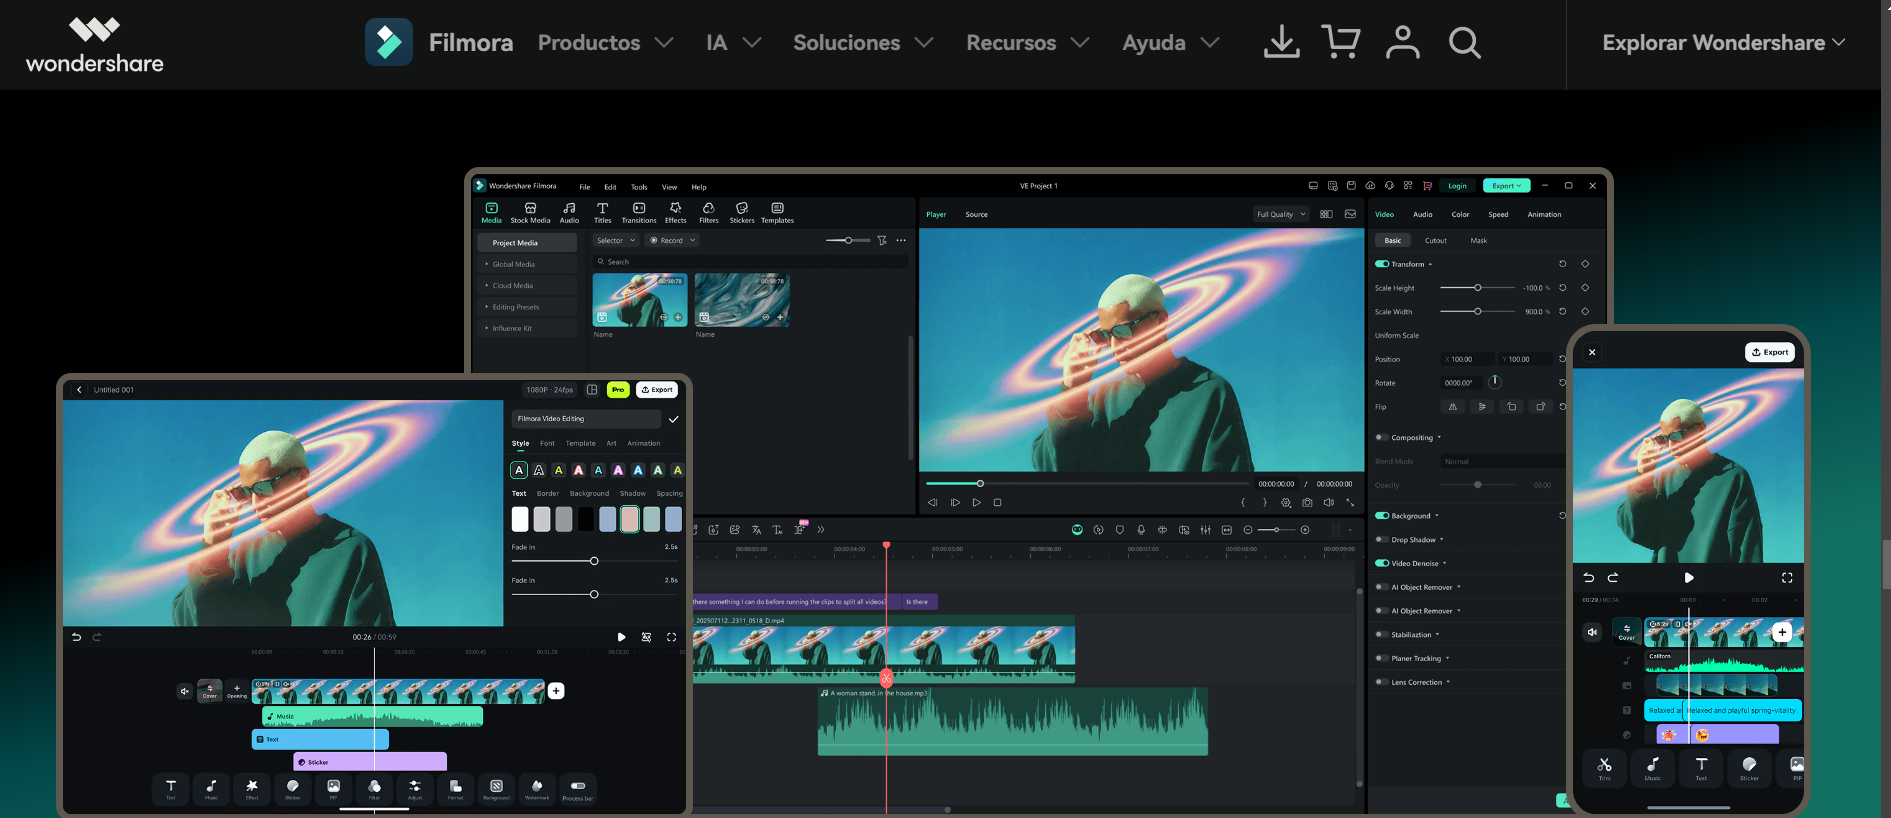Open the Selector dropdown in media panel
The height and width of the screenshot is (818, 1891).
tap(616, 240)
